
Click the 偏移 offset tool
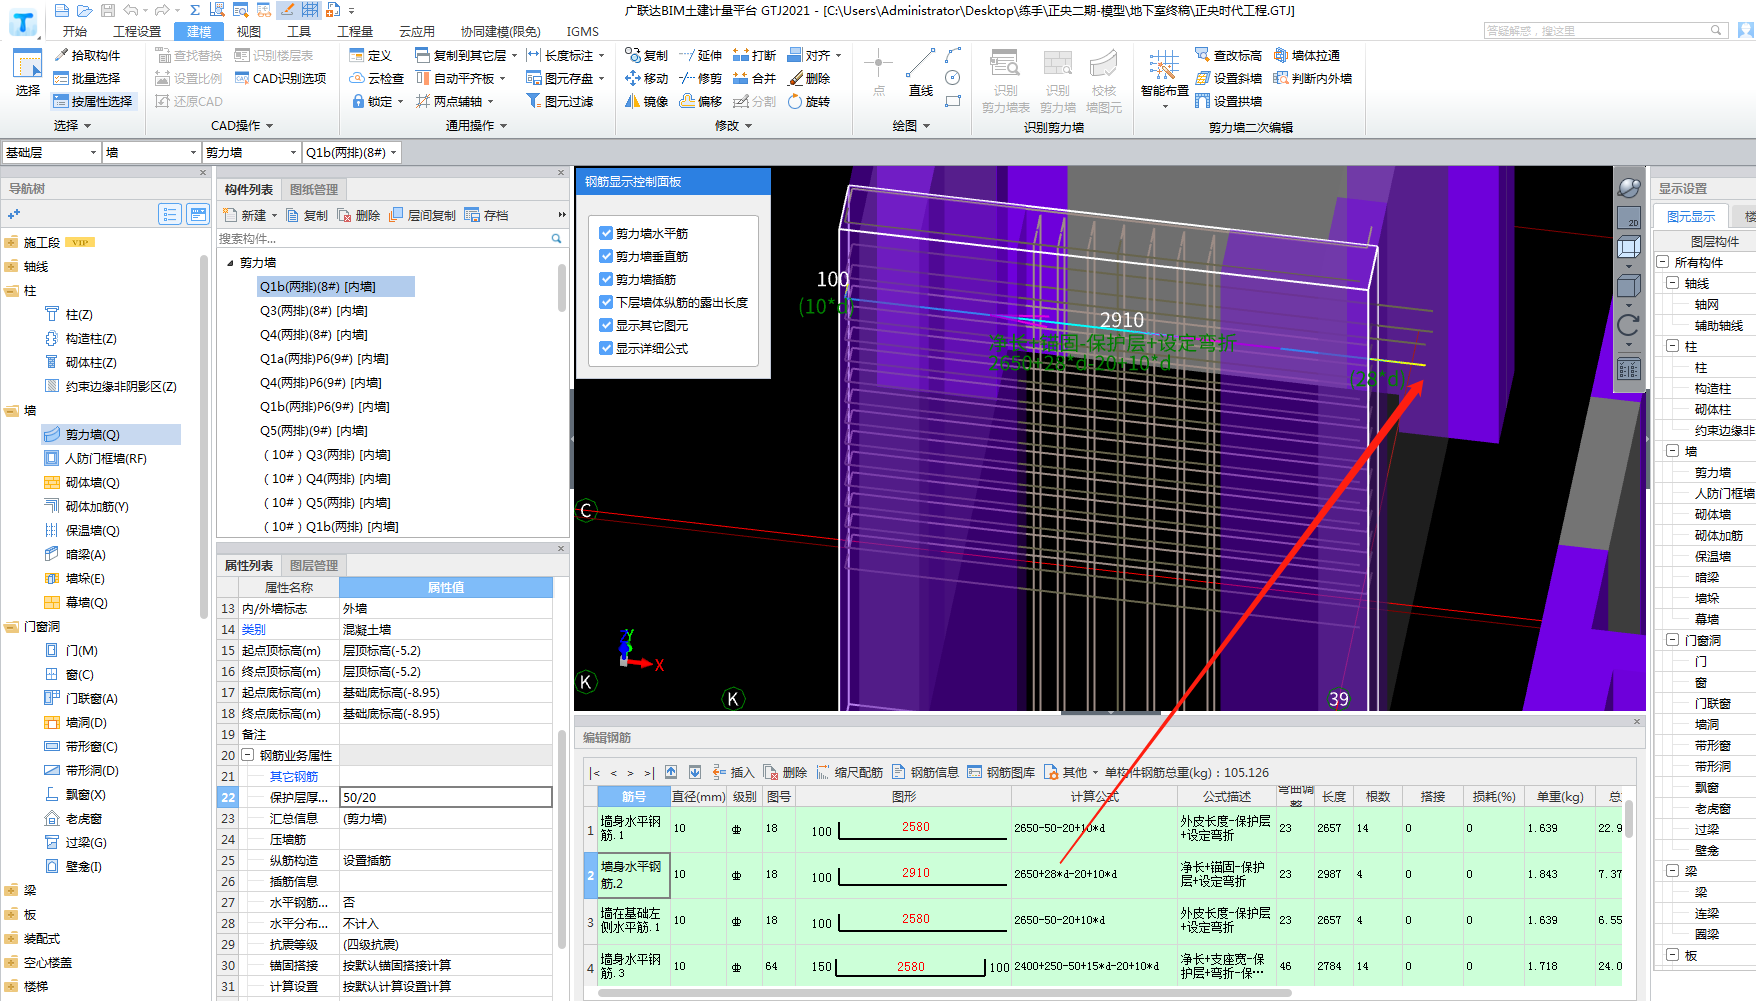tap(701, 101)
